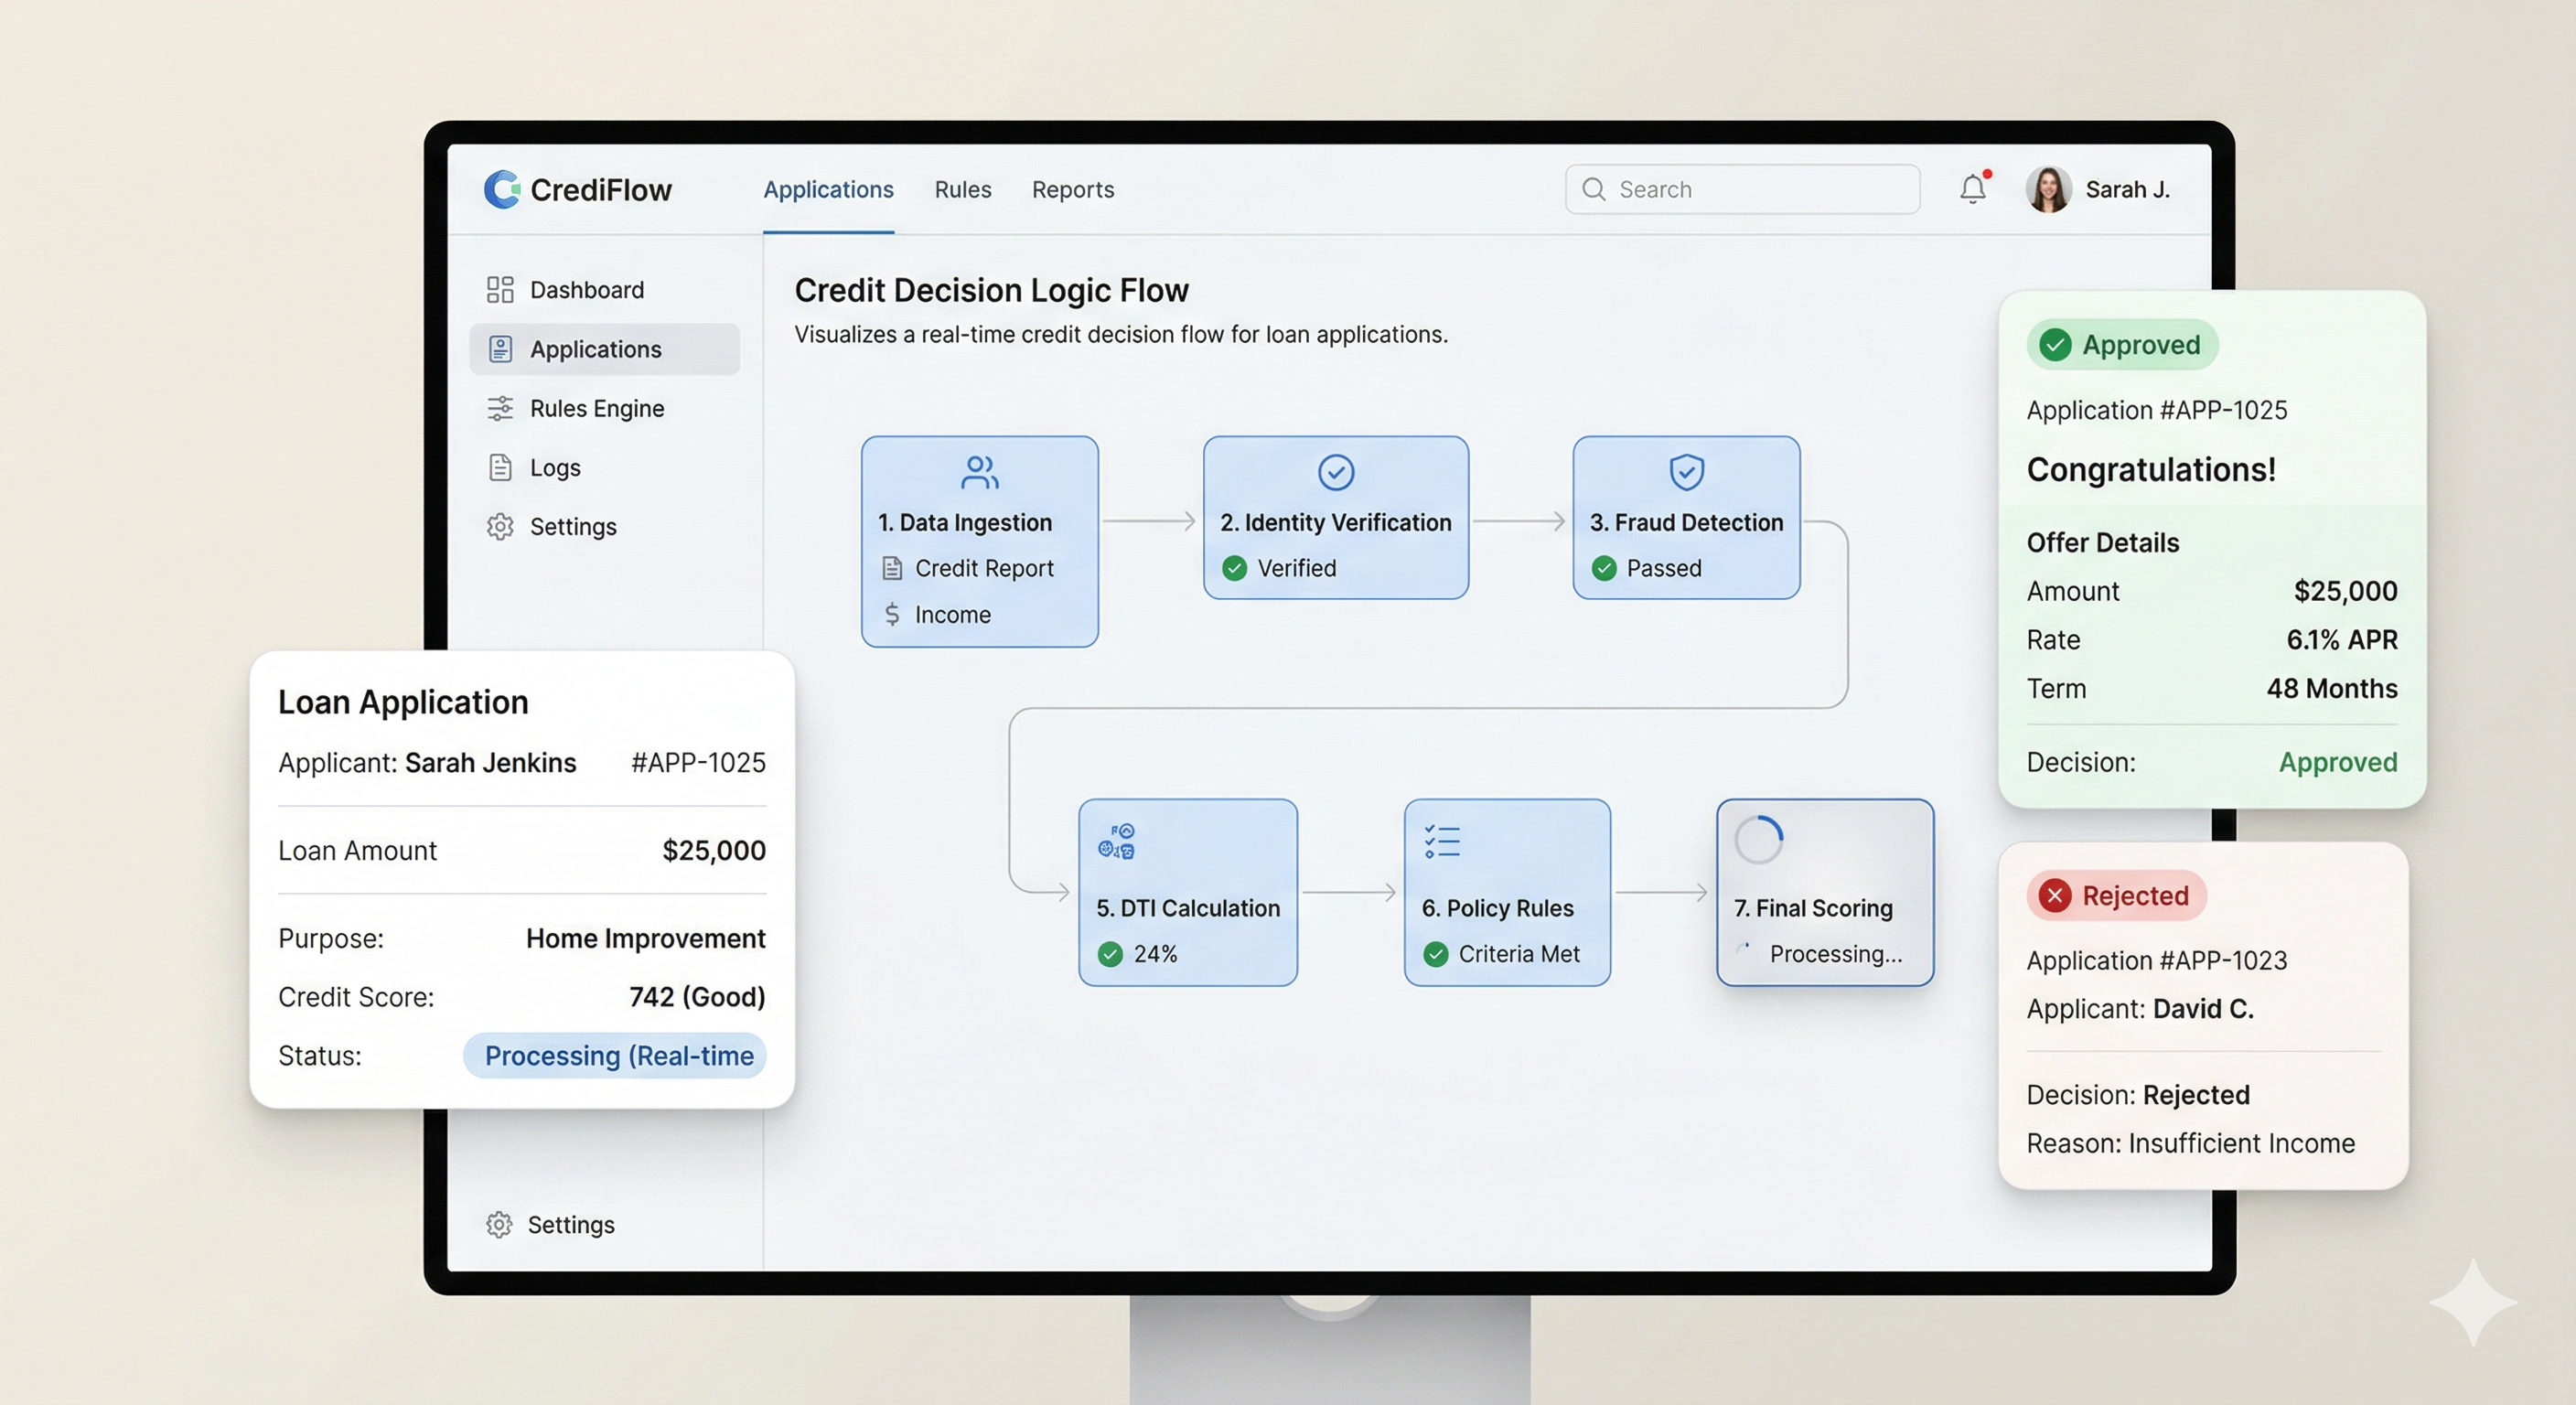Open Settings using the gear icon
Image resolution: width=2576 pixels, height=1405 pixels.
click(x=500, y=526)
